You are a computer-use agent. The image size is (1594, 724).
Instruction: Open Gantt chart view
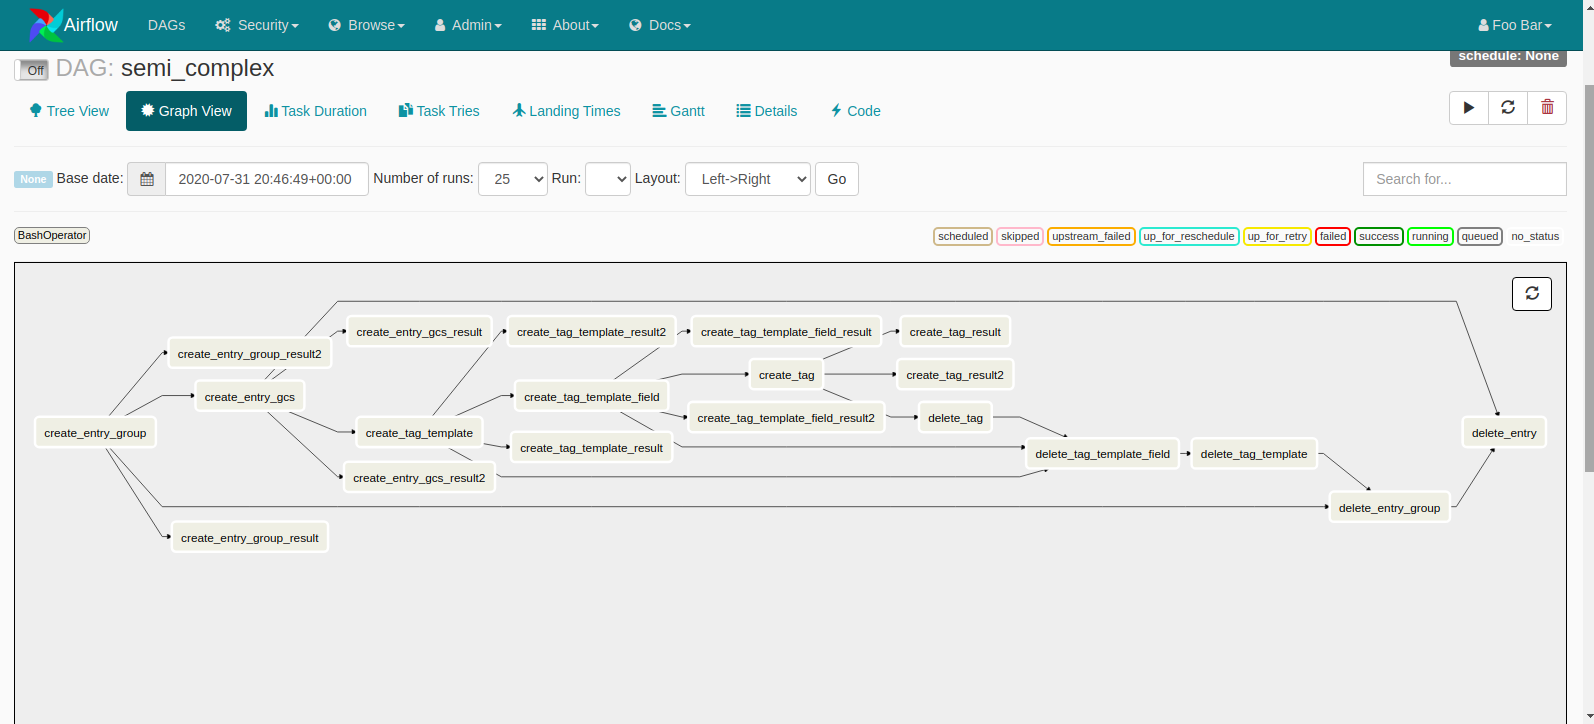click(x=678, y=111)
